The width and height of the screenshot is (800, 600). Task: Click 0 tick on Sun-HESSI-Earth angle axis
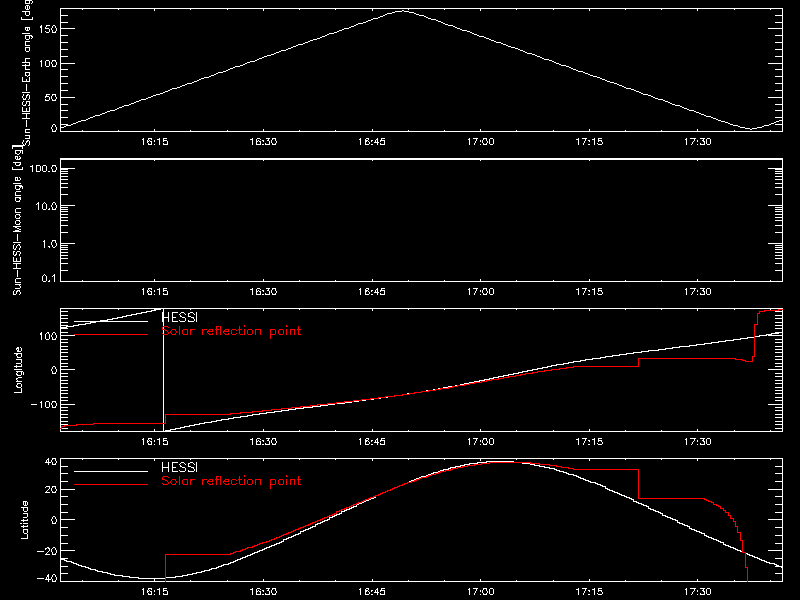click(x=55, y=128)
